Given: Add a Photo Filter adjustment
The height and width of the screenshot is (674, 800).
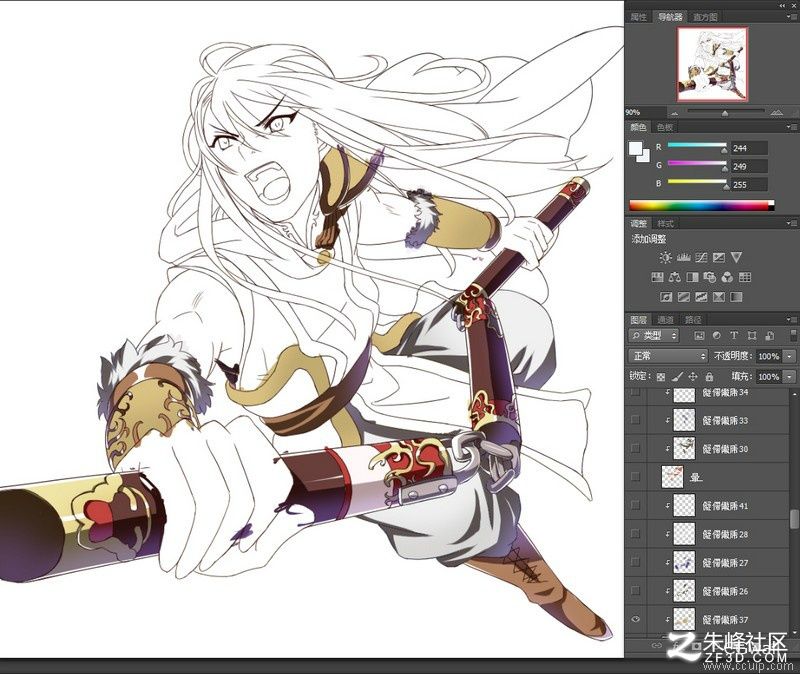Looking at the screenshot, I should [710, 277].
